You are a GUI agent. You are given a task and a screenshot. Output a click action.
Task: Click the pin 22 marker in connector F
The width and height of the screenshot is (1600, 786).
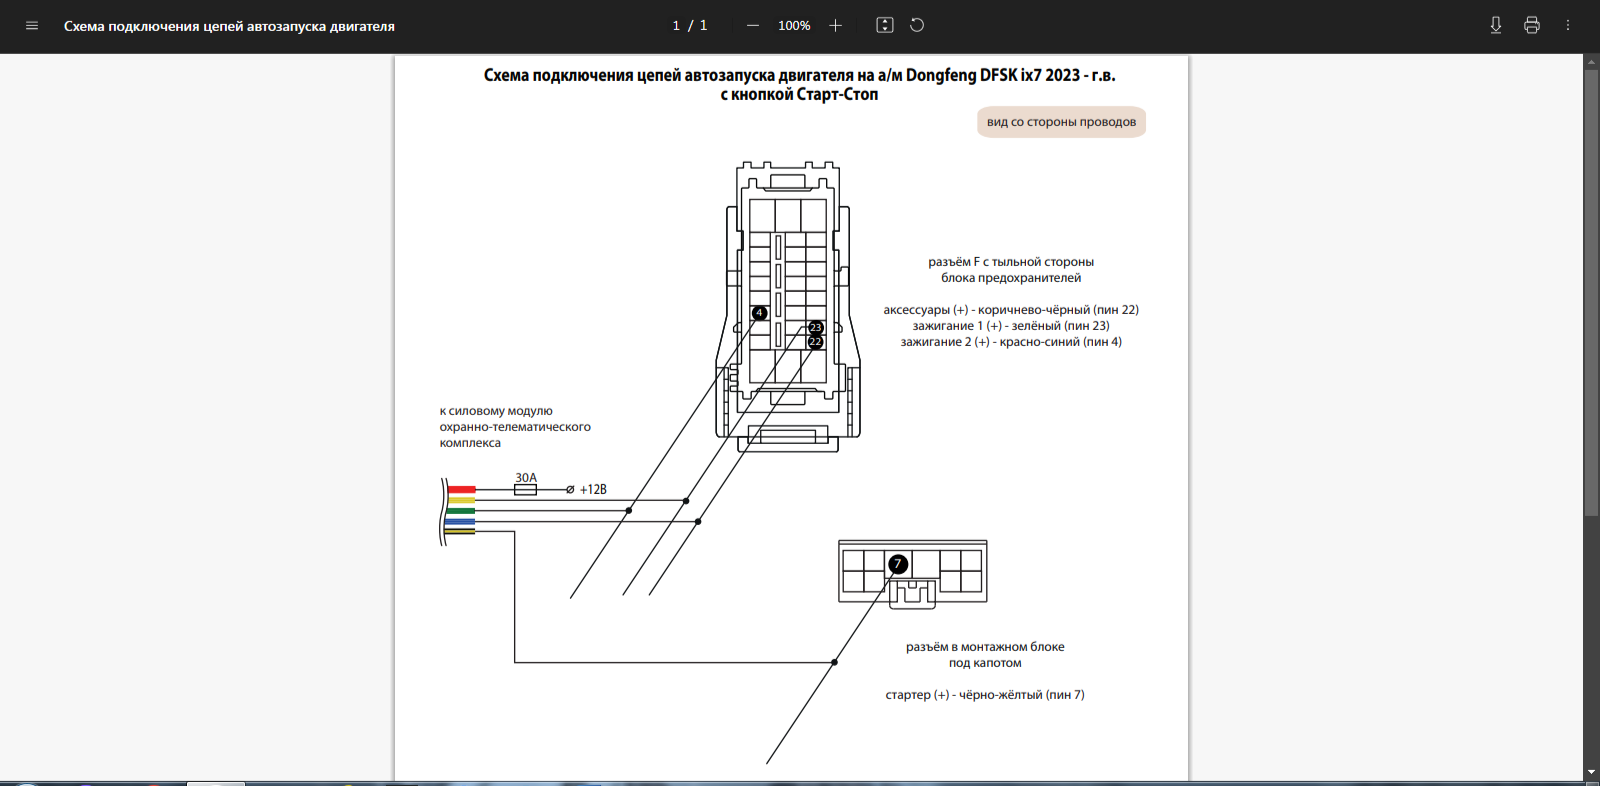pyautogui.click(x=815, y=342)
